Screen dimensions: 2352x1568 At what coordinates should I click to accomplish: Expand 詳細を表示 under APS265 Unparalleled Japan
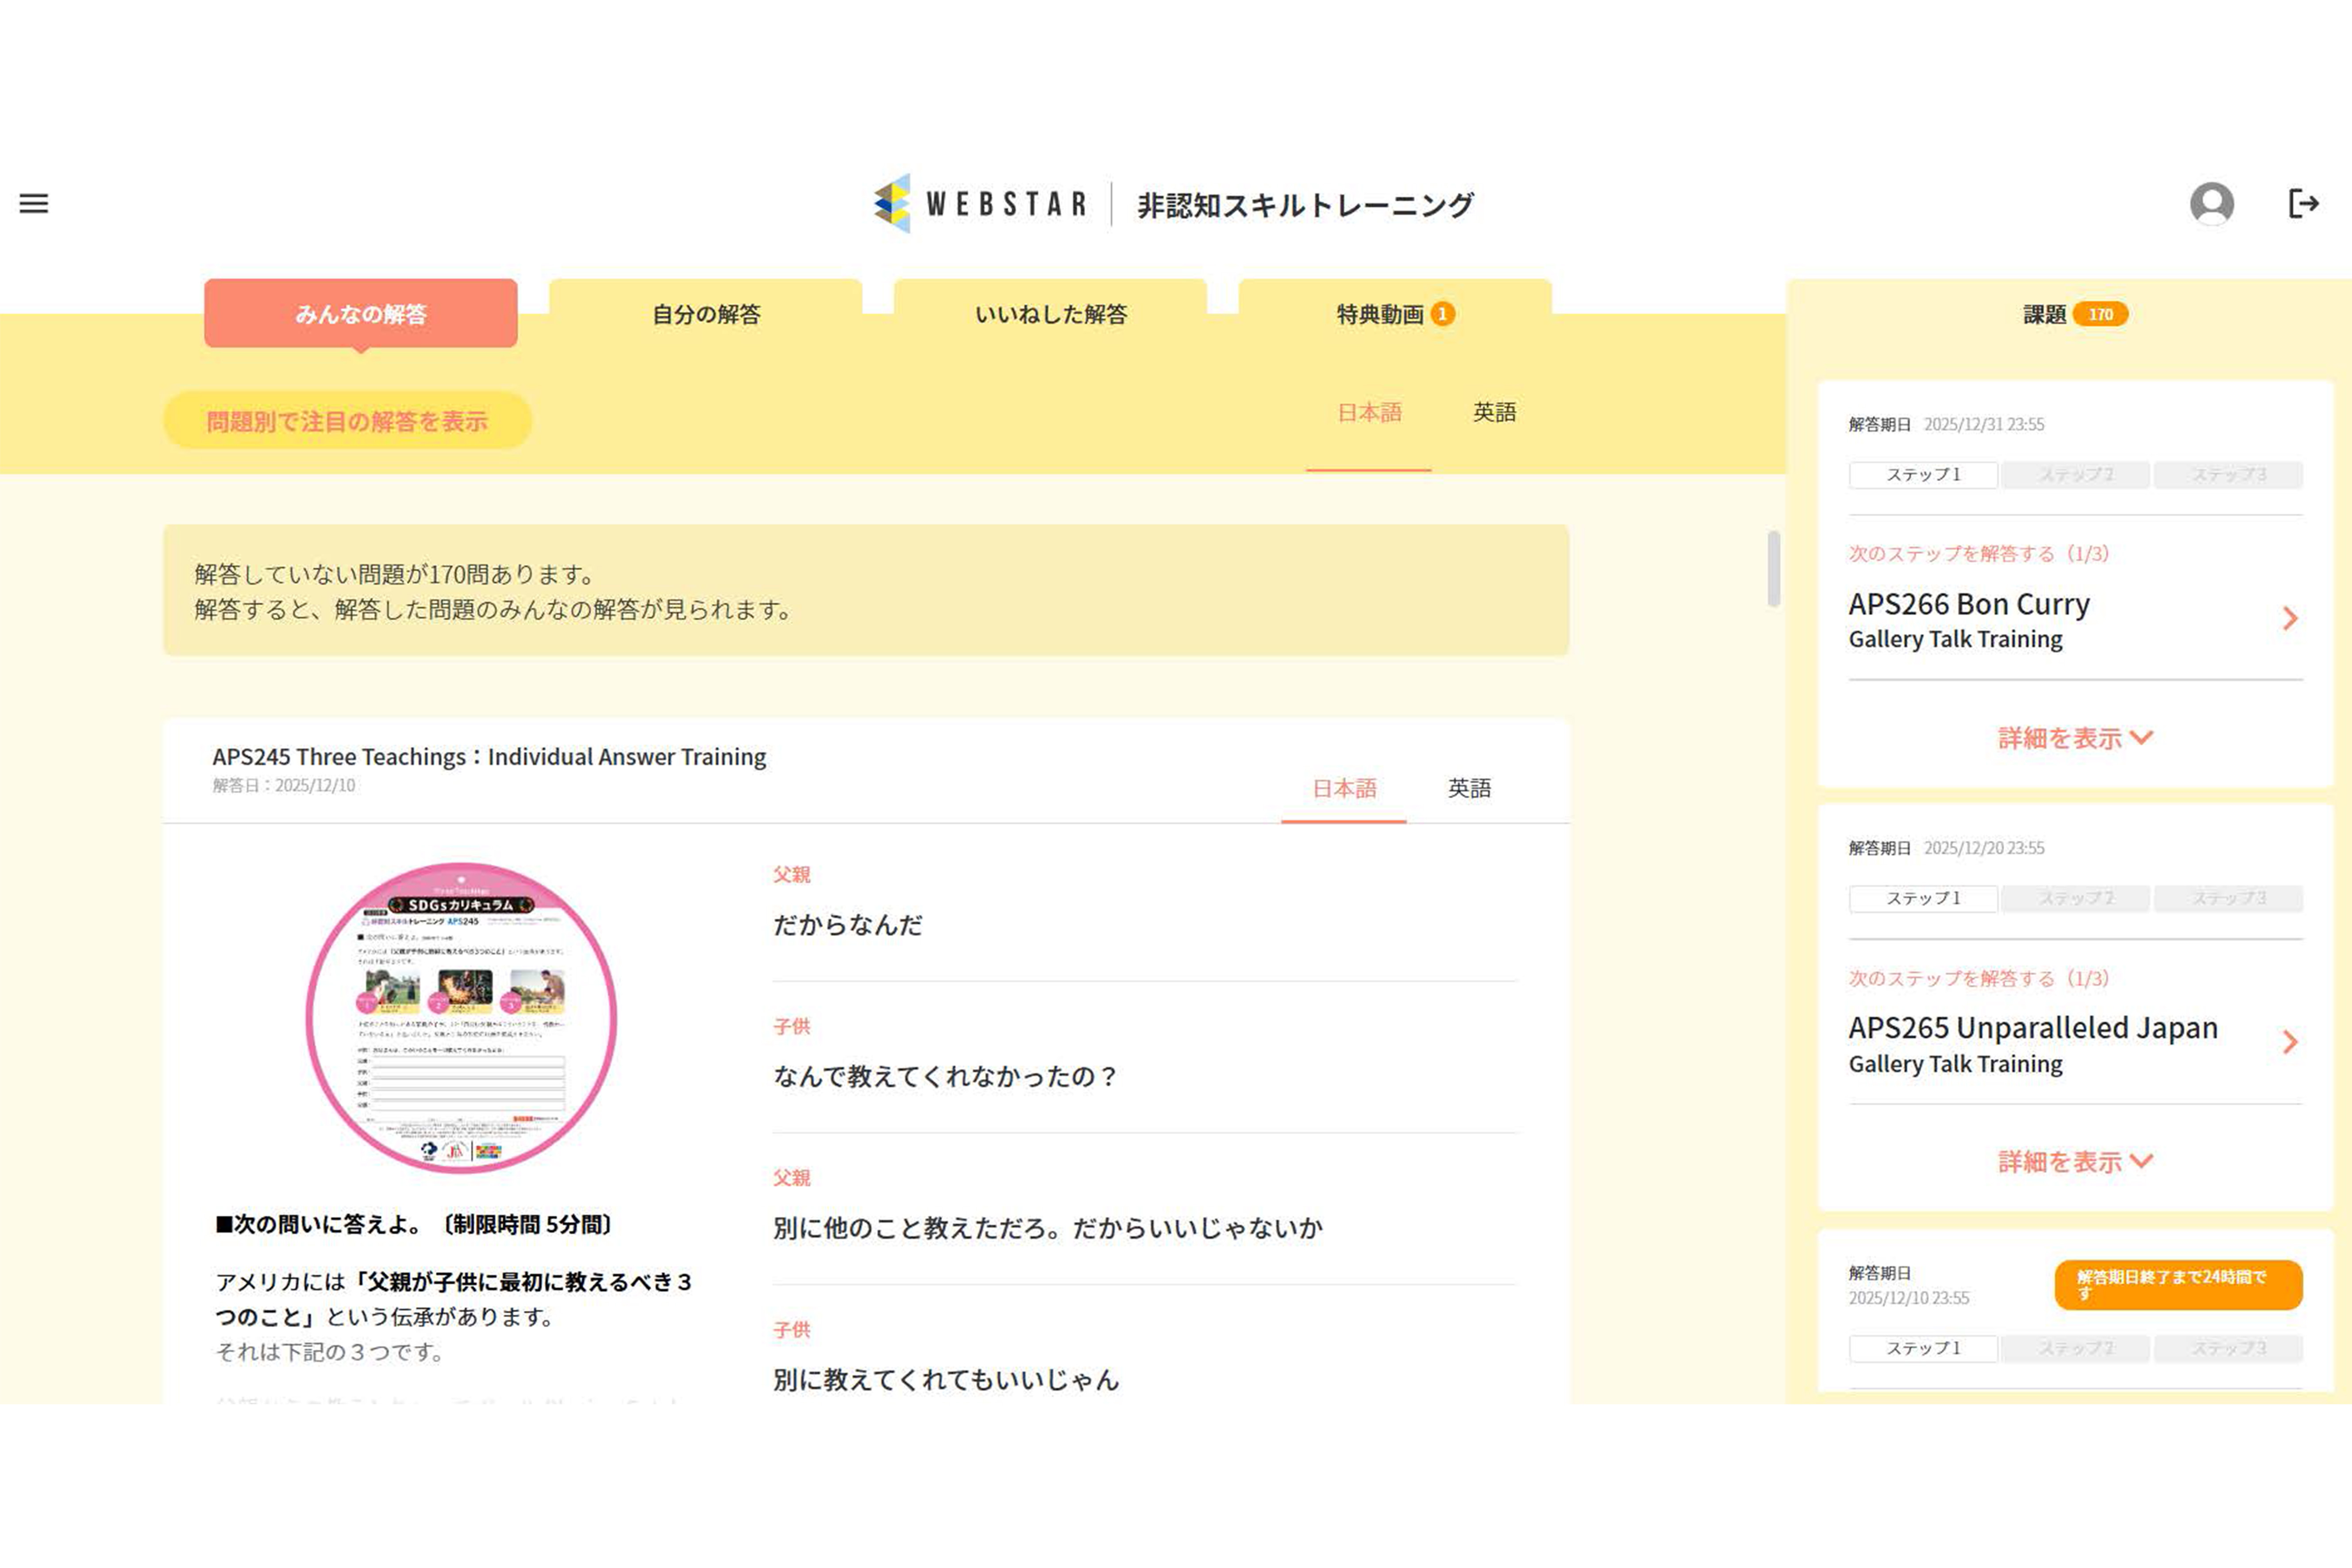[2074, 1161]
